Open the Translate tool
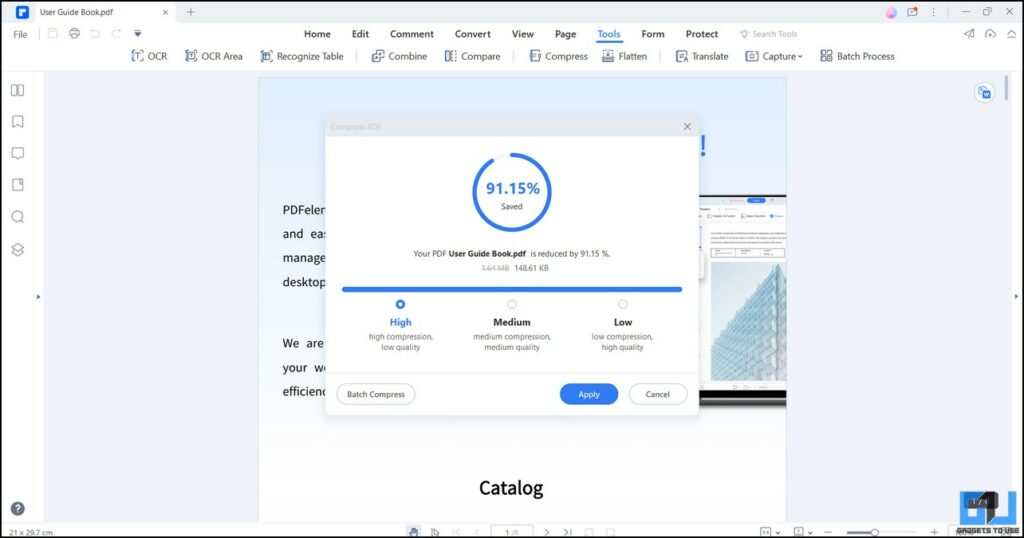This screenshot has width=1024, height=538. (702, 56)
